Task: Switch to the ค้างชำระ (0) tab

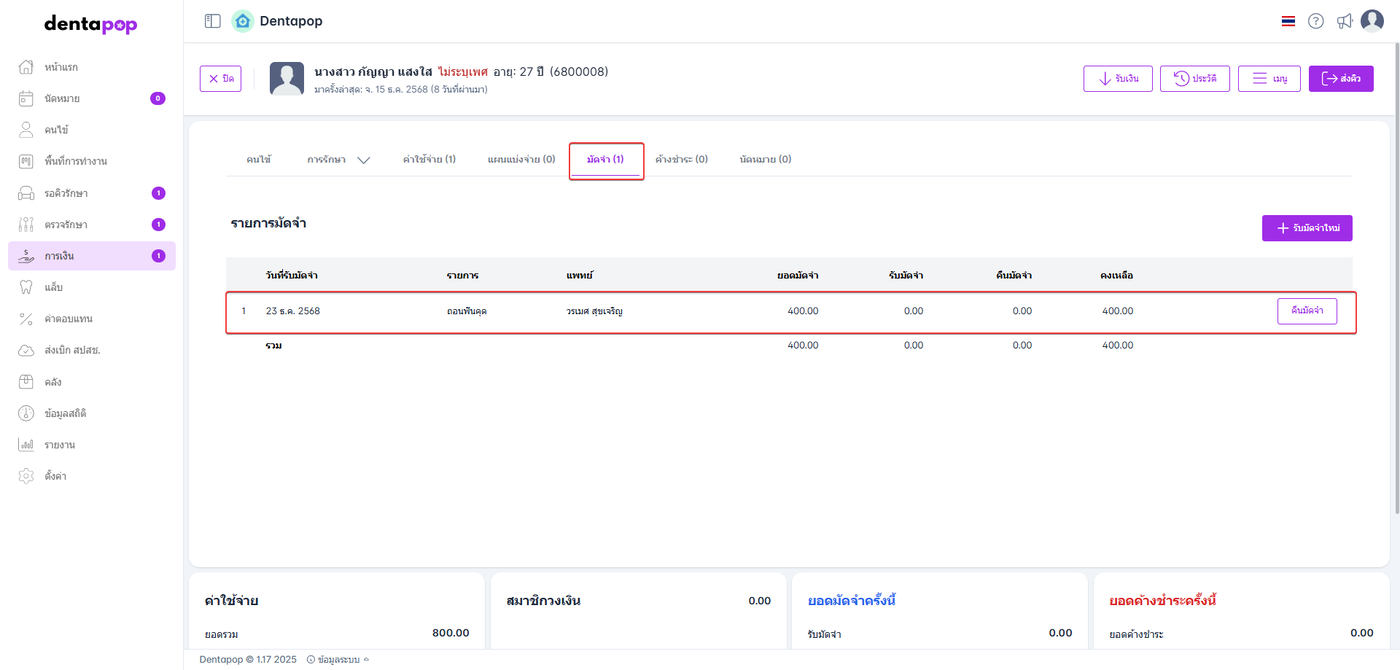Action: click(681, 160)
